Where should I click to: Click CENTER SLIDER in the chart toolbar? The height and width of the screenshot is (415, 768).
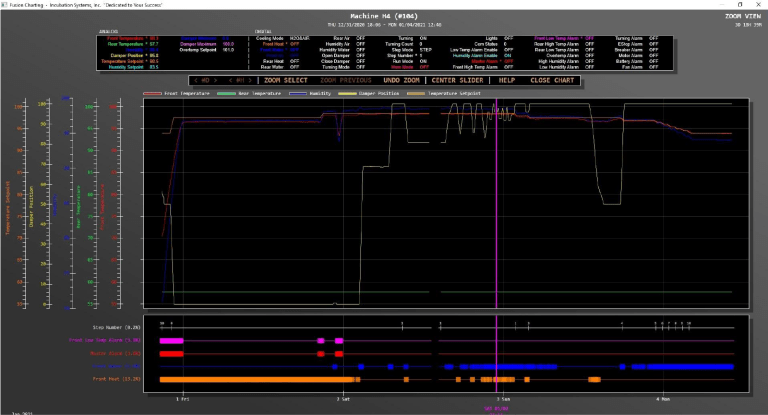coord(456,80)
